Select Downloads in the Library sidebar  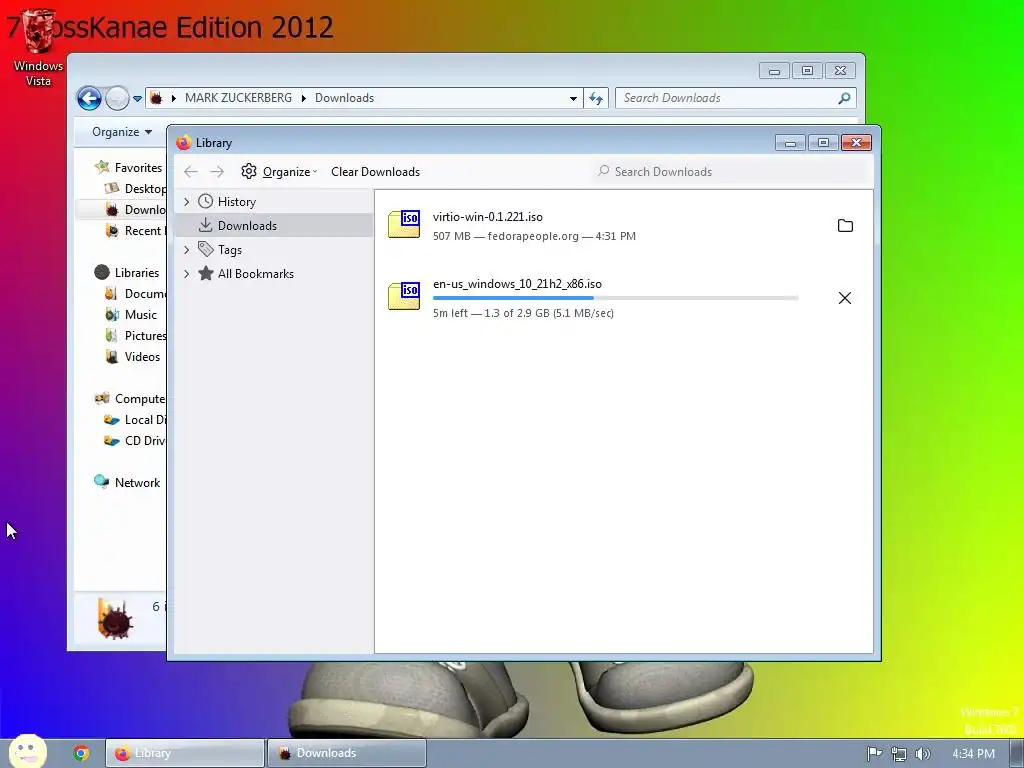274,225
